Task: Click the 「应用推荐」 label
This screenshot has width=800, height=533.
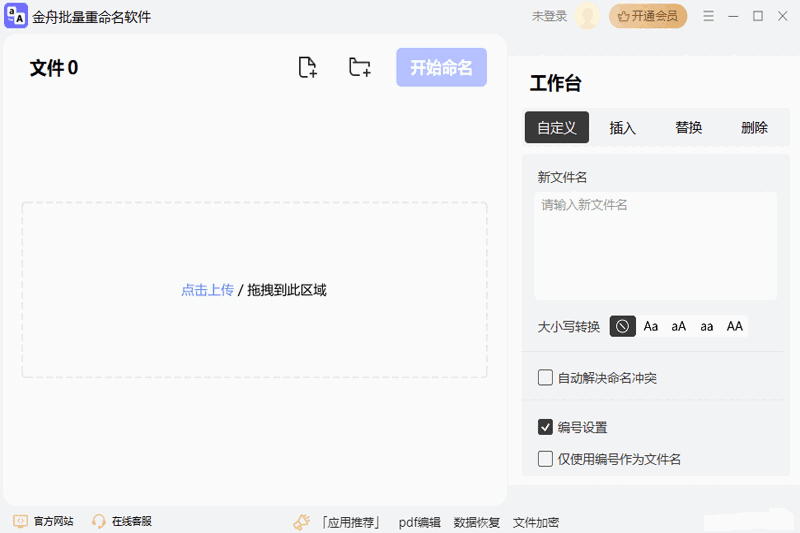Action: [351, 522]
